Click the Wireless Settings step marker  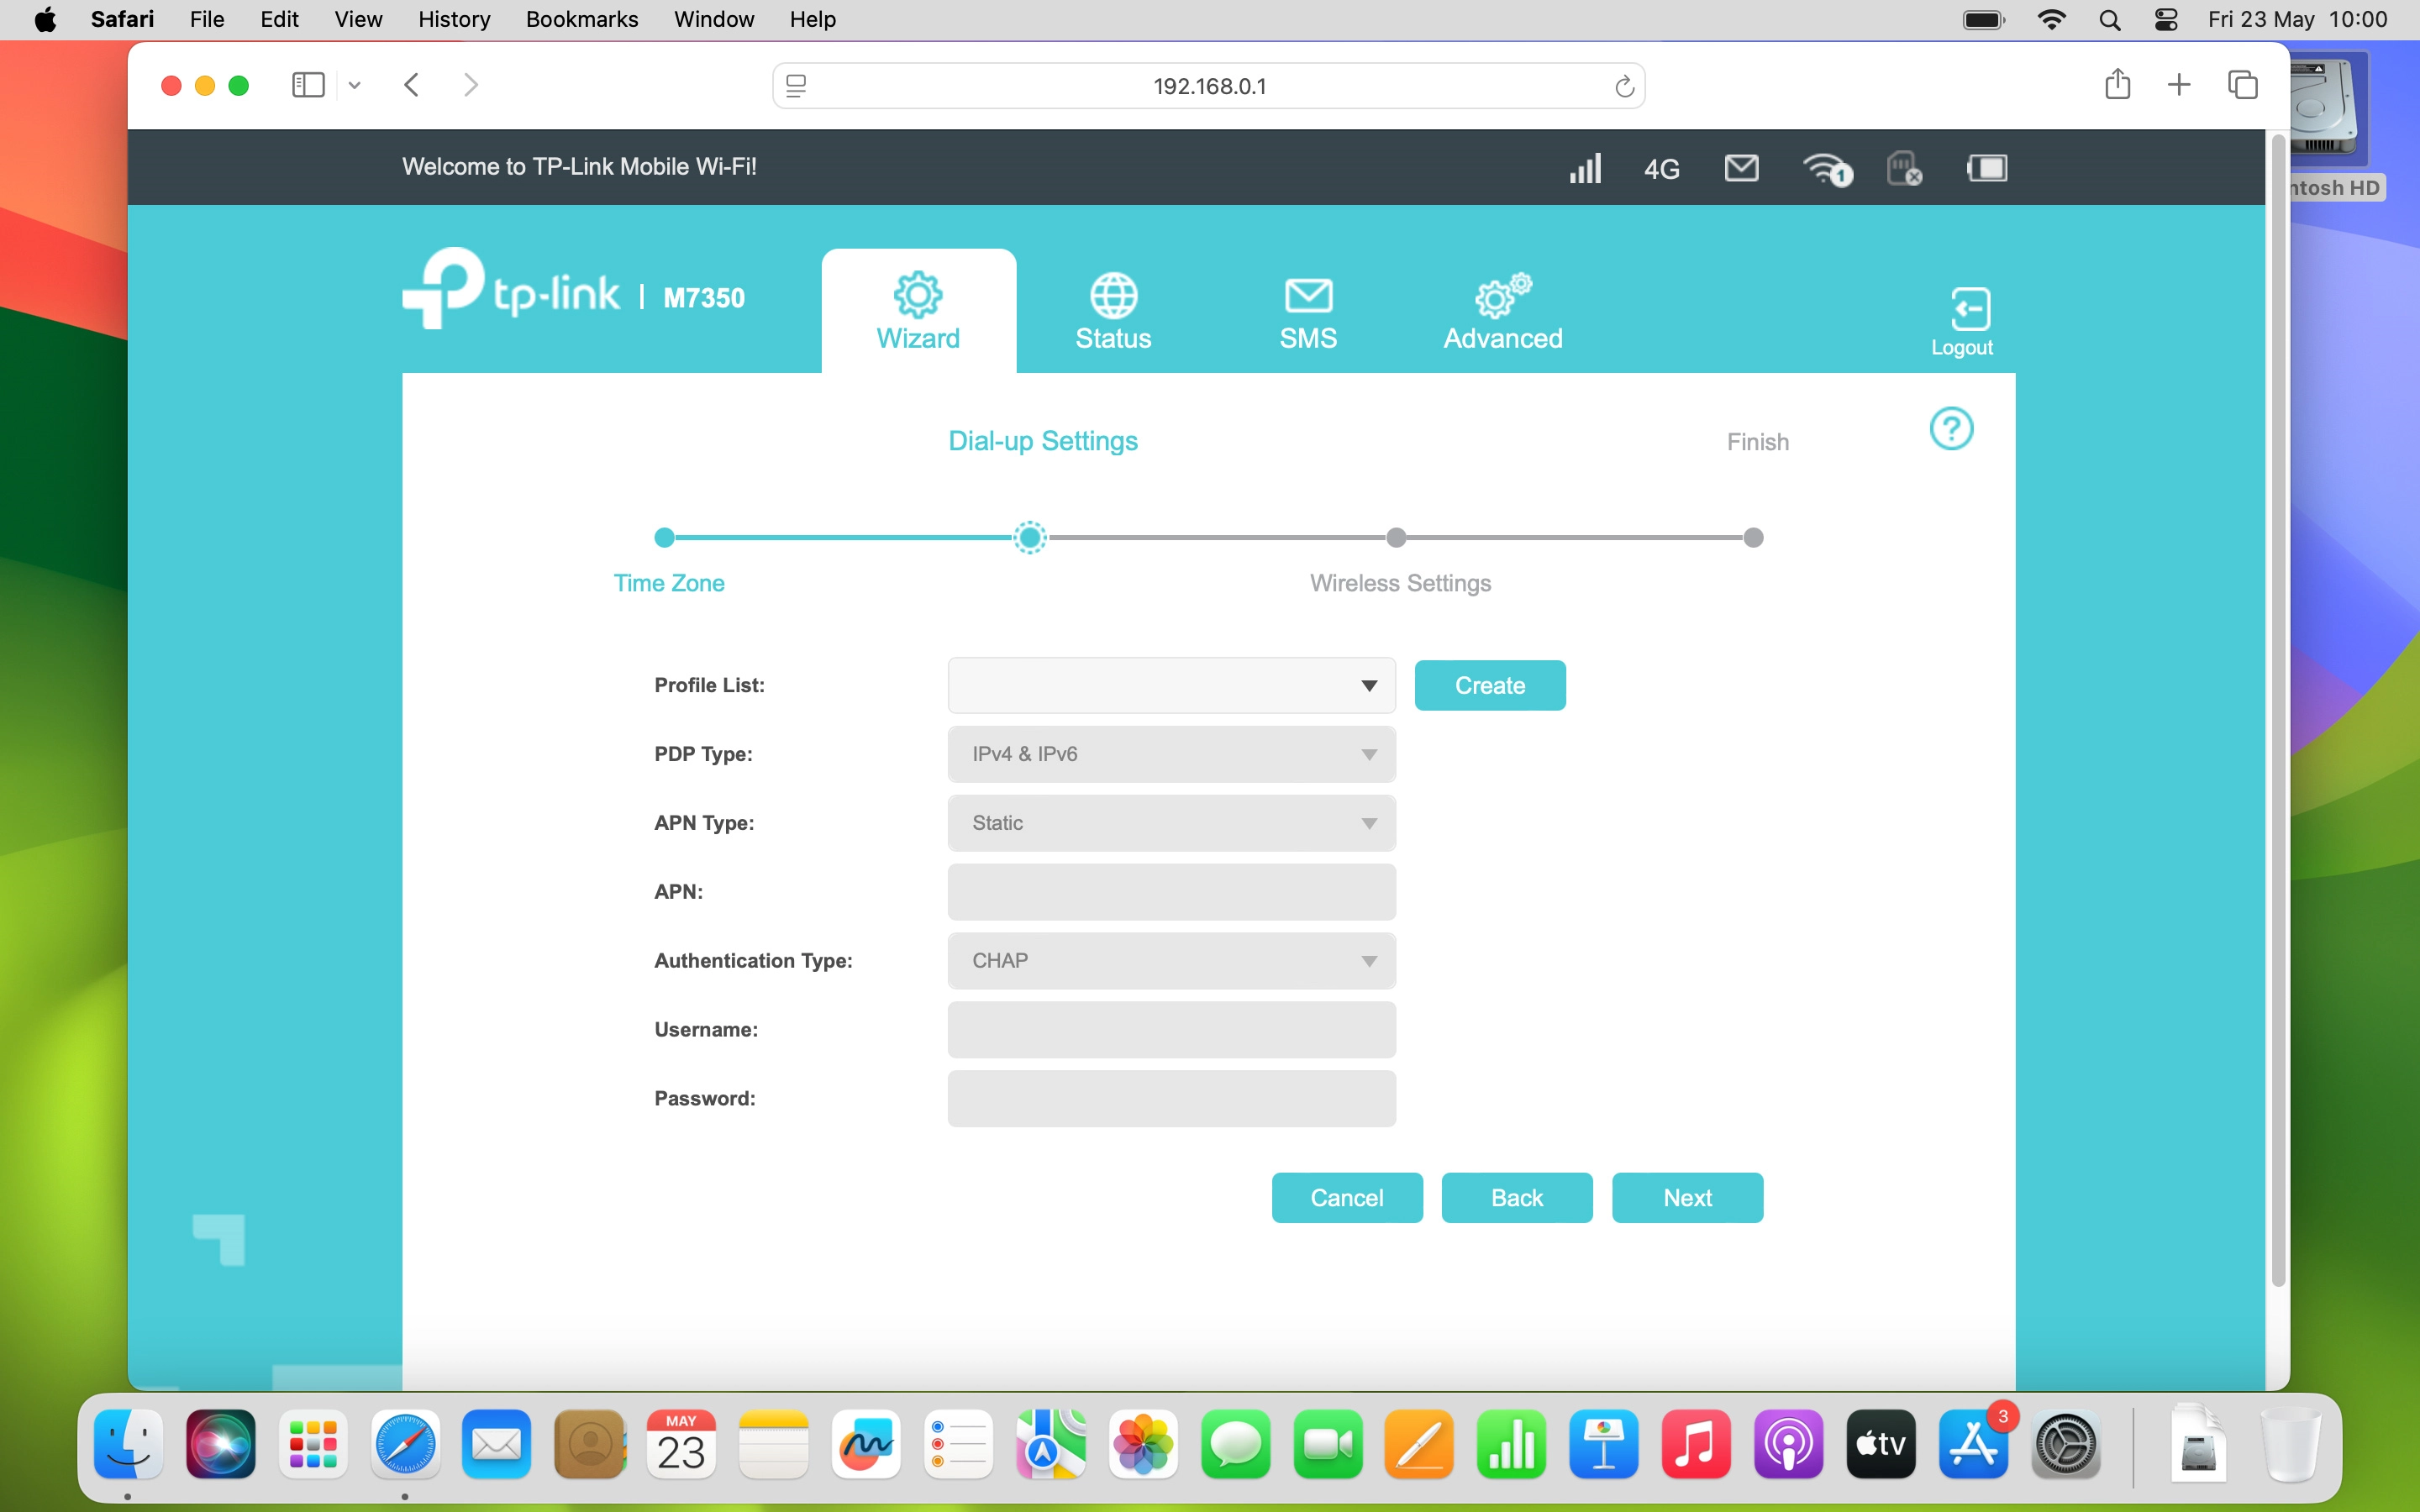[1396, 538]
